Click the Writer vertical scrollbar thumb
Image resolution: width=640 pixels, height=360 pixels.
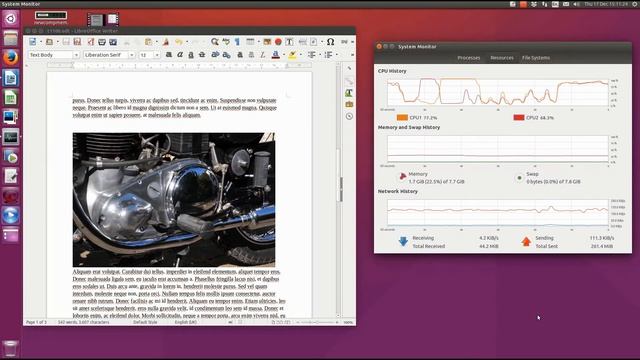coord(338,176)
